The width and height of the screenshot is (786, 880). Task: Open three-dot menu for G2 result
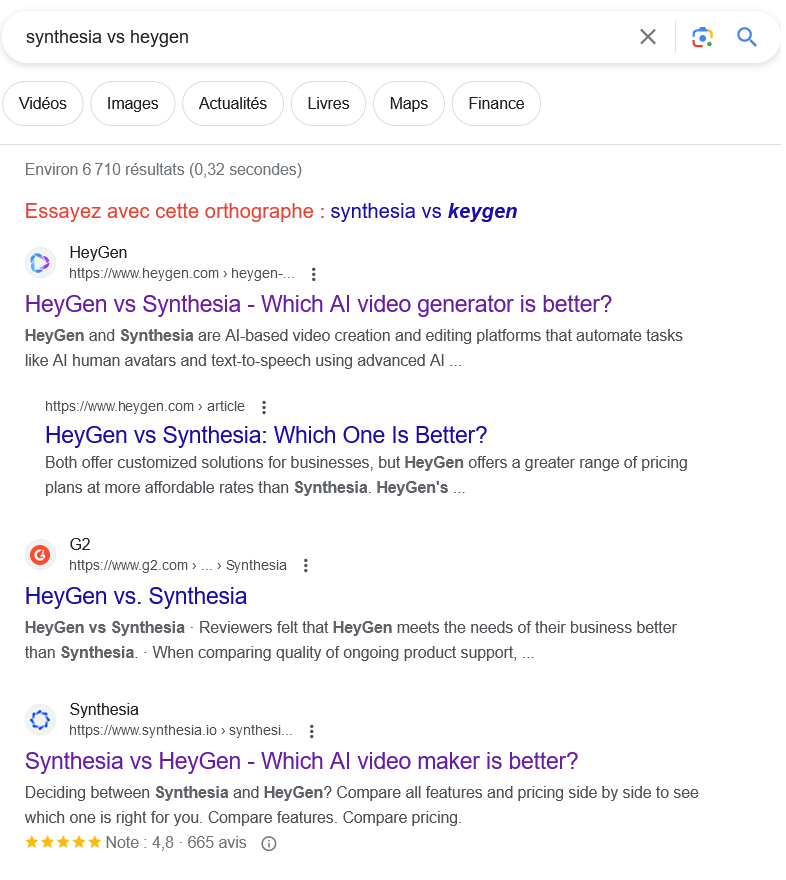click(306, 565)
